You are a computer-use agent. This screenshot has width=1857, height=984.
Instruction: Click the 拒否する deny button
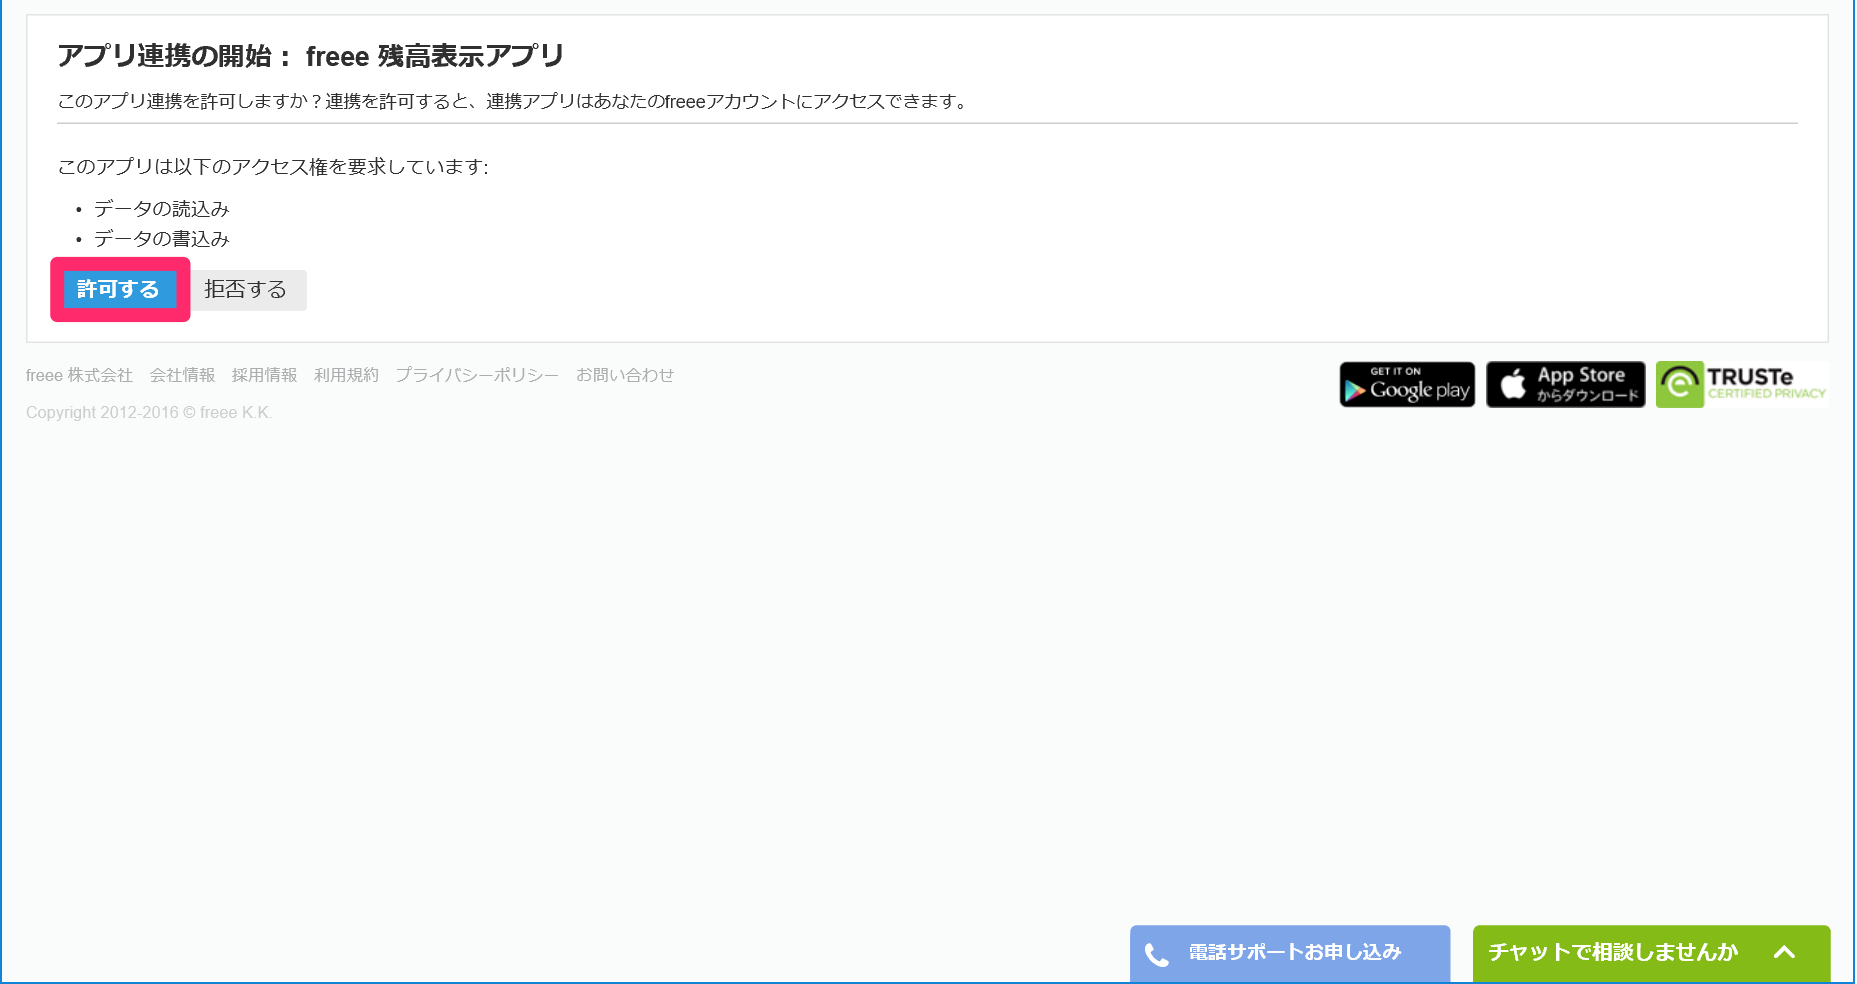pyautogui.click(x=246, y=290)
